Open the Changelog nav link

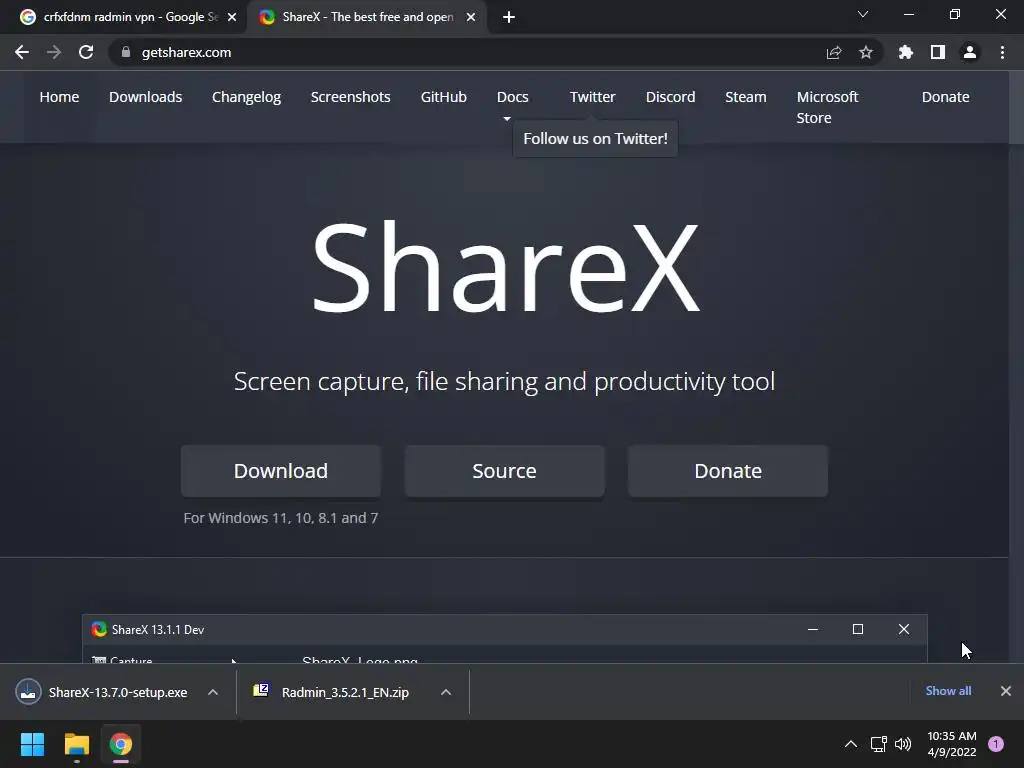(246, 97)
